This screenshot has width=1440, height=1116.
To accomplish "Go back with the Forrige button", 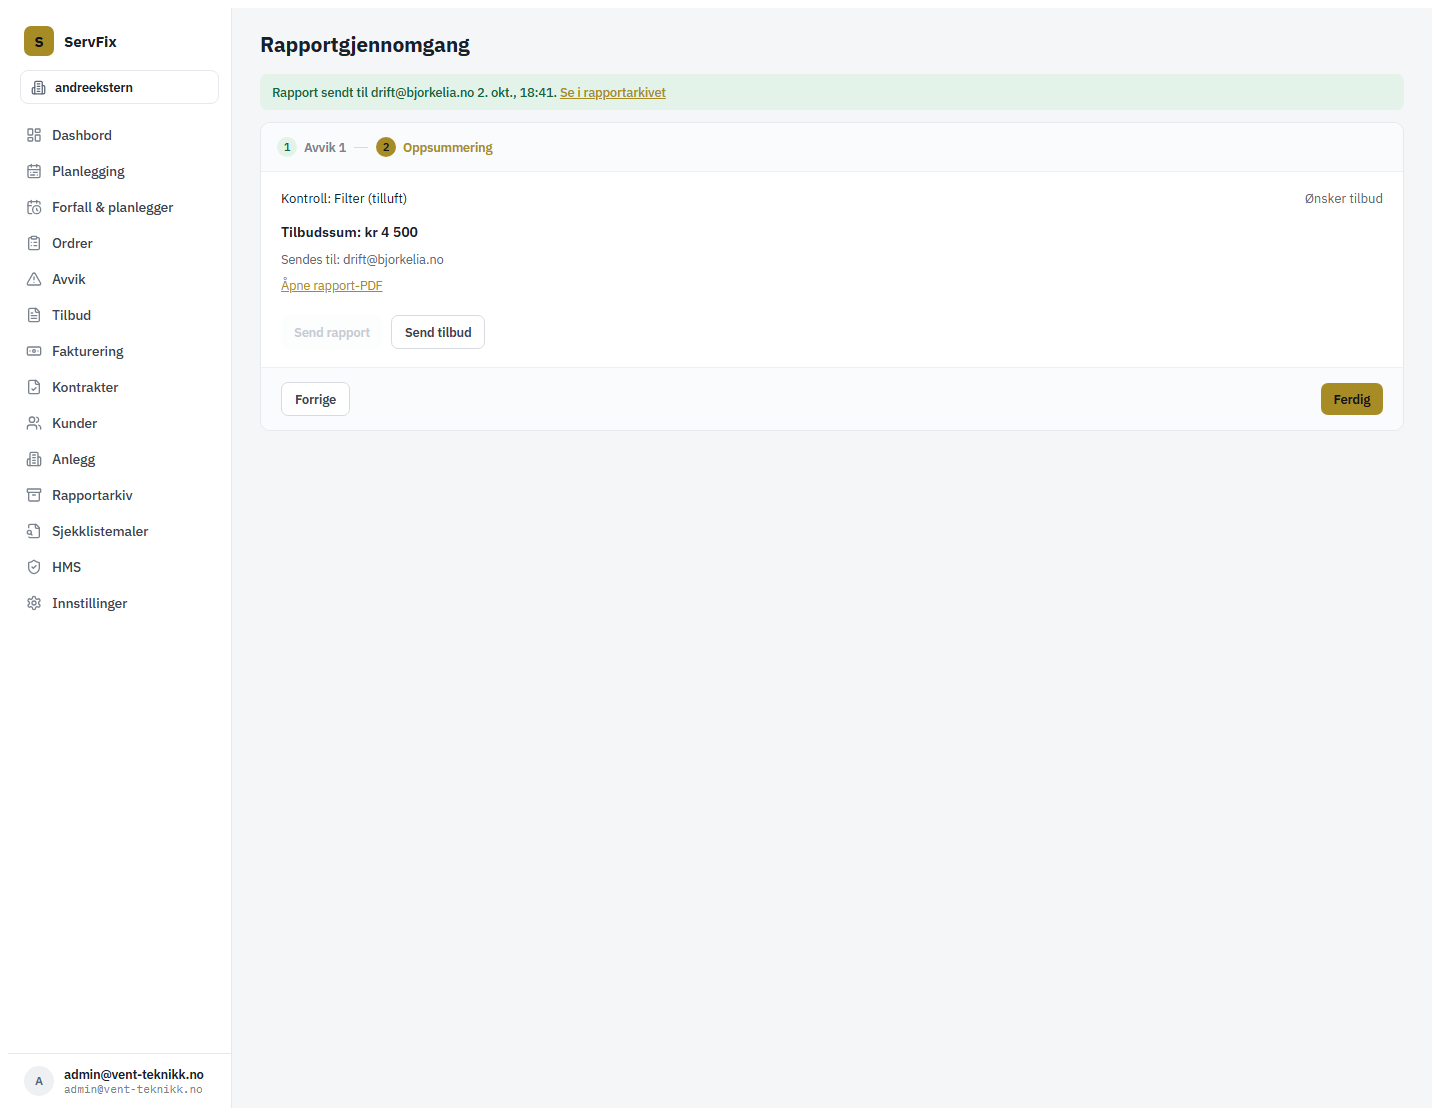I will [x=315, y=399].
